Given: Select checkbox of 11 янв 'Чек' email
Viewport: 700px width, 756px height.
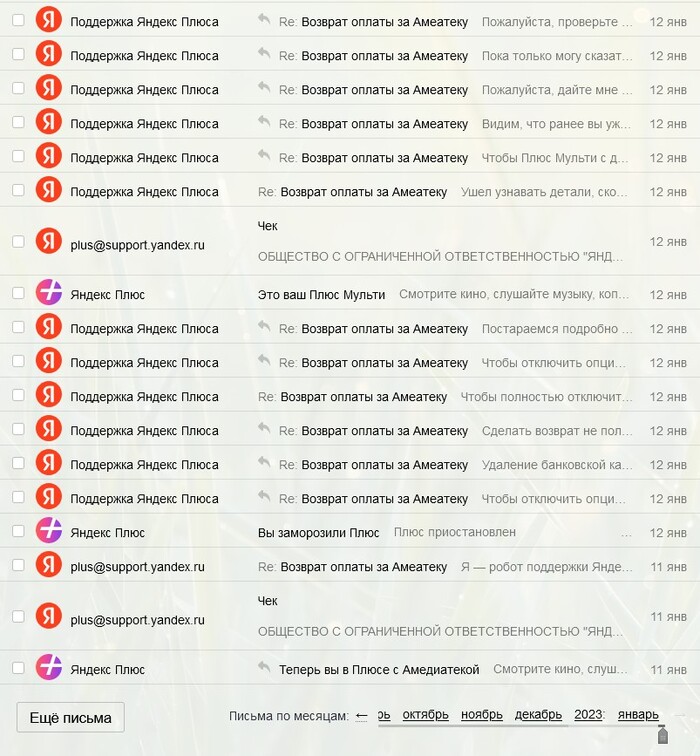Looking at the screenshot, I should [18, 616].
